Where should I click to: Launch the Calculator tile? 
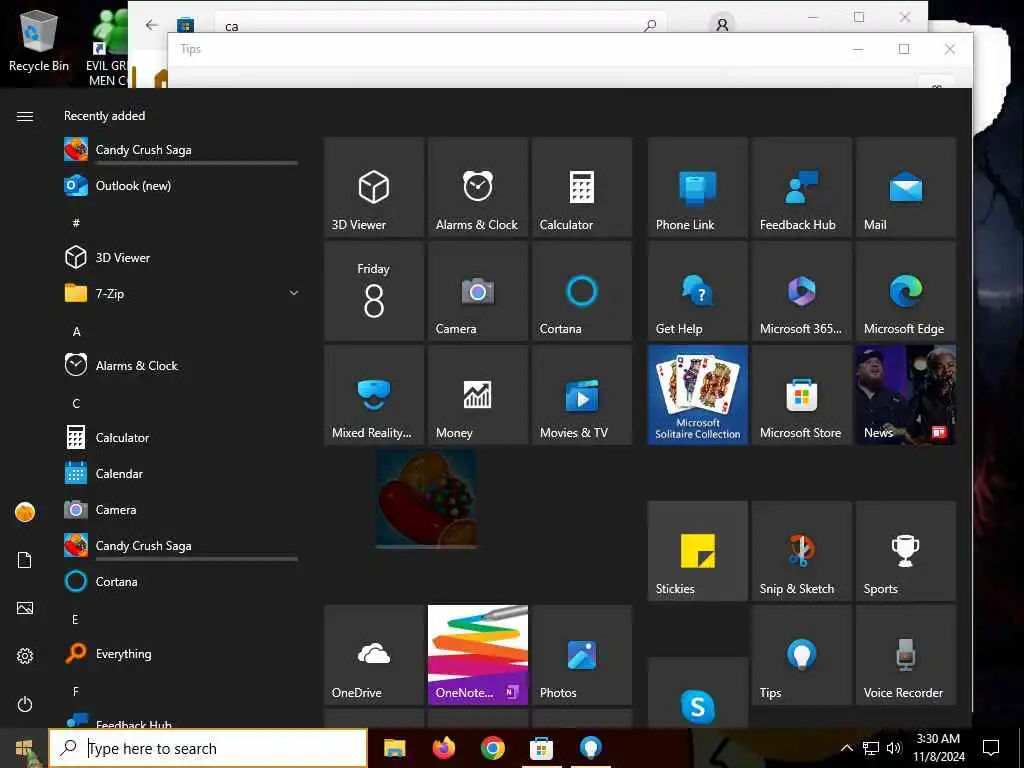582,187
